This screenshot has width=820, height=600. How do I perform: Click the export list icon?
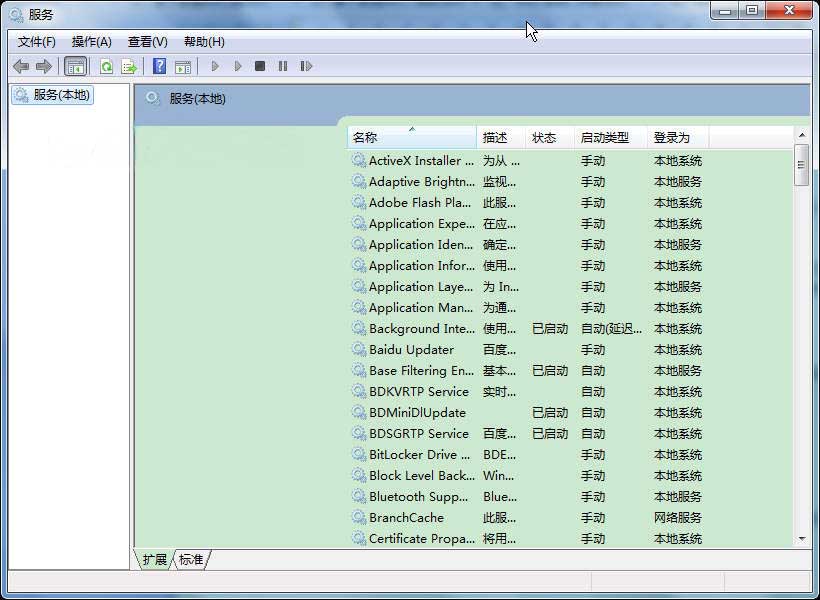[x=129, y=66]
